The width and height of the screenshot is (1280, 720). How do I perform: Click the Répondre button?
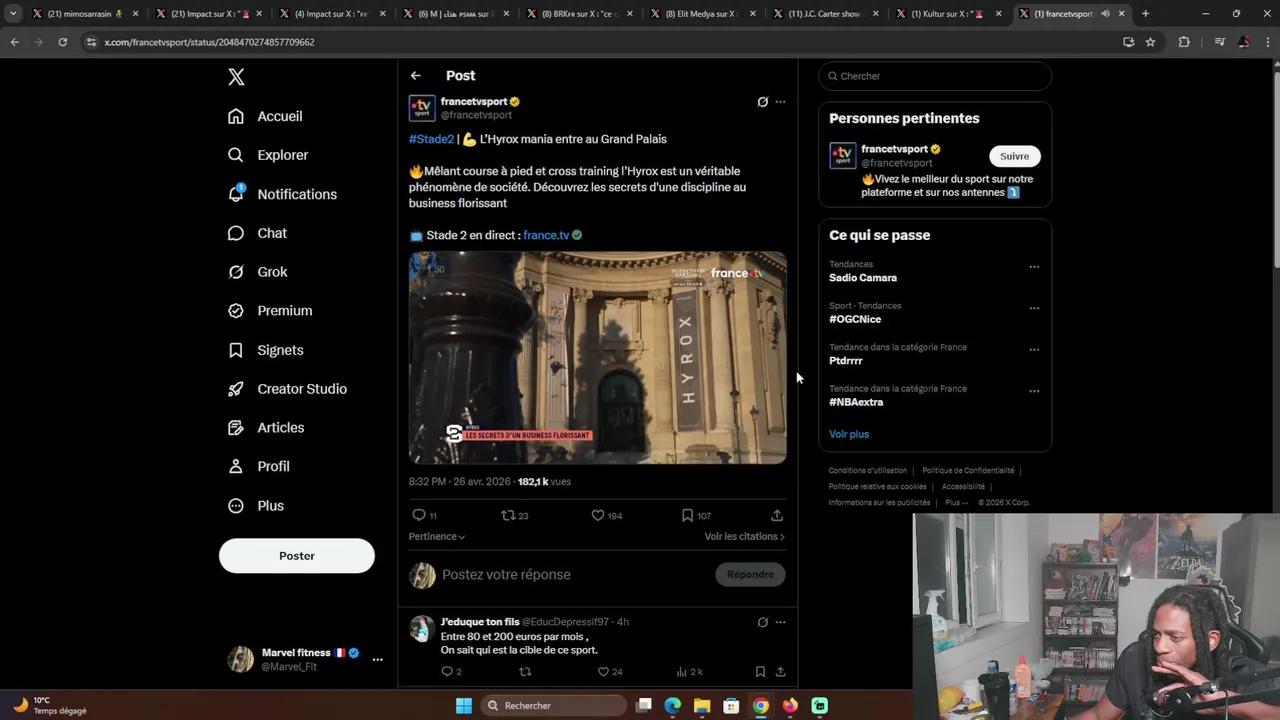tap(750, 575)
